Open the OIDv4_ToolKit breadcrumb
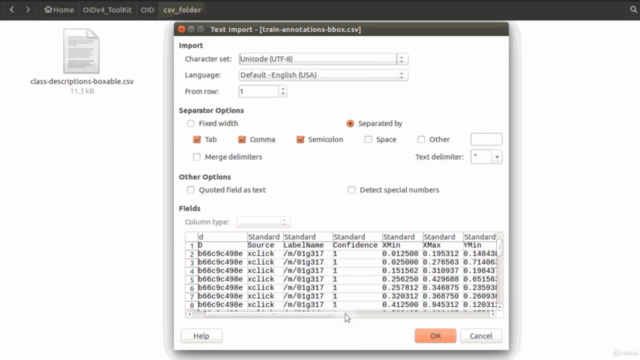This screenshot has height=360, width=640. (107, 10)
